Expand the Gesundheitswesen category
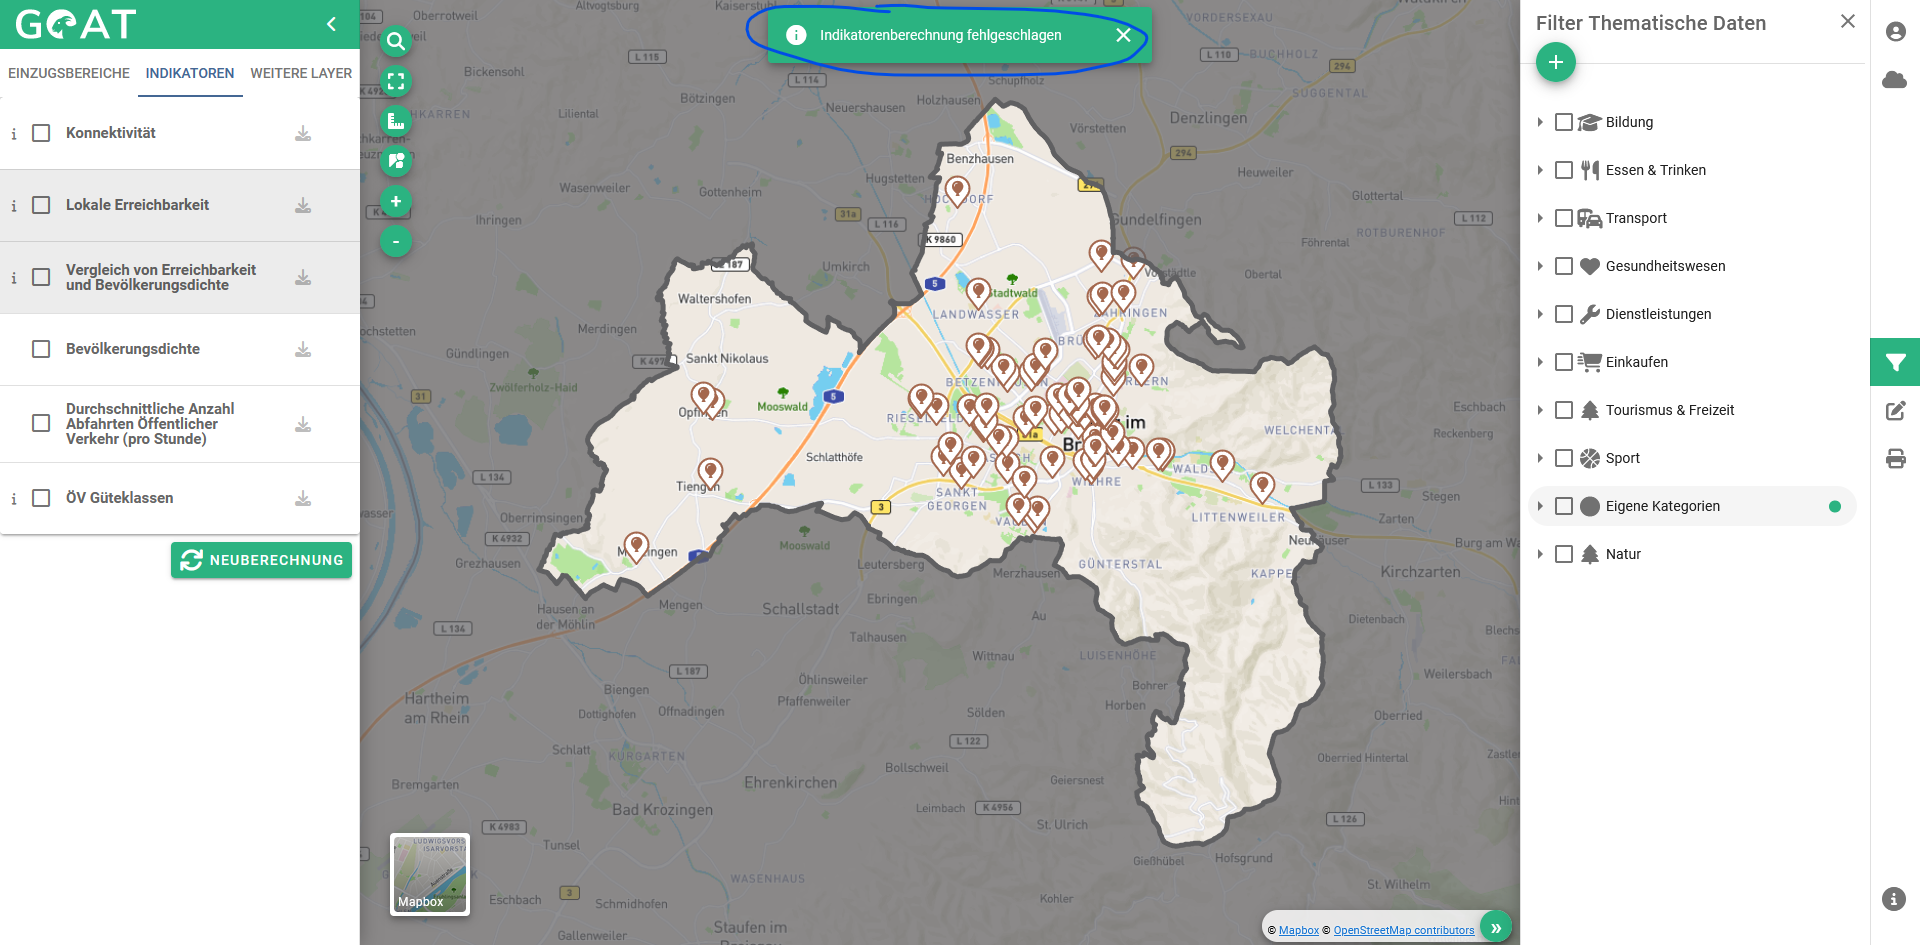 1540,266
